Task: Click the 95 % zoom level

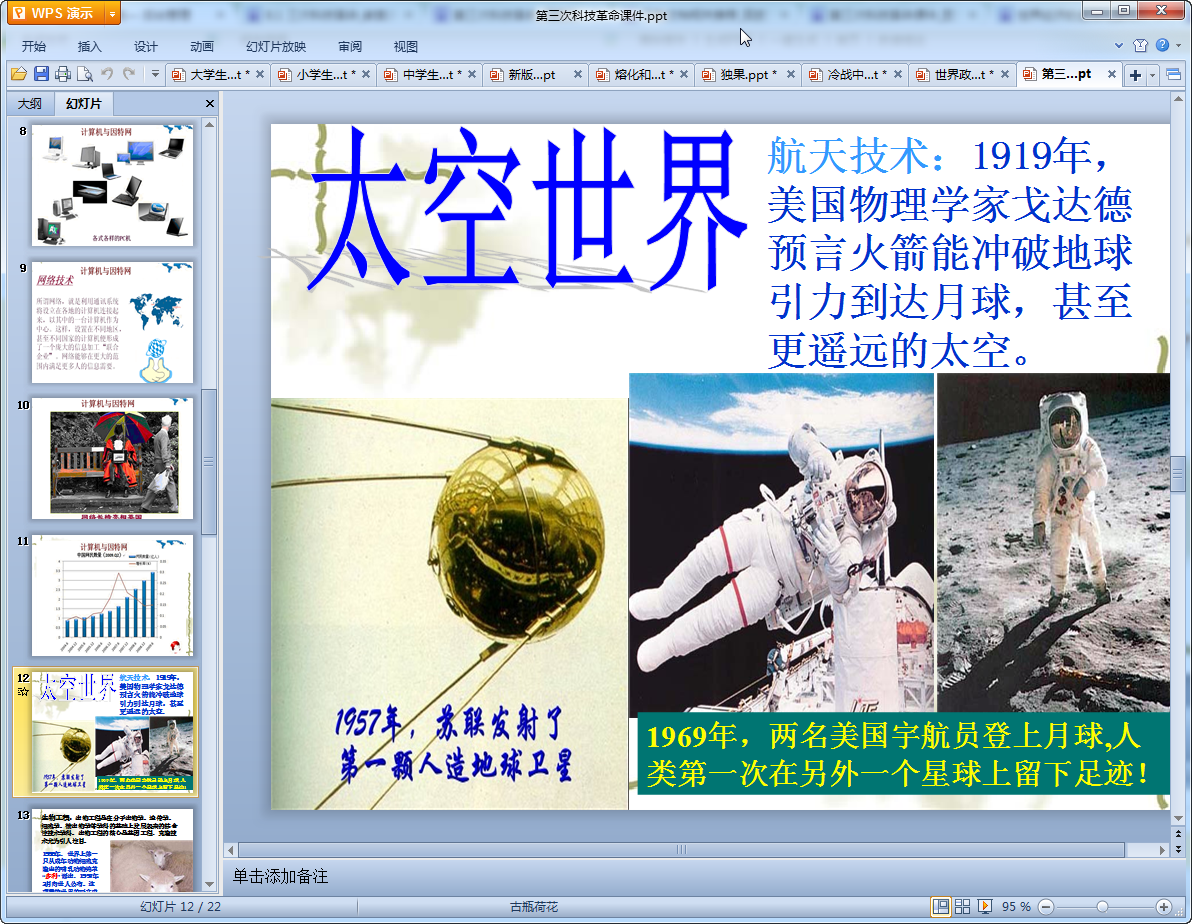Action: [1016, 907]
